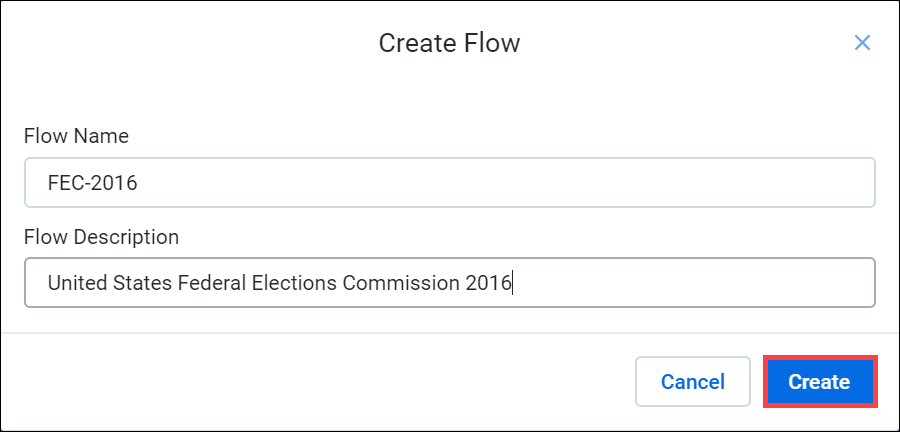This screenshot has width=900, height=432.
Task: Close the Create Flow dialog with X
Action: 862,43
